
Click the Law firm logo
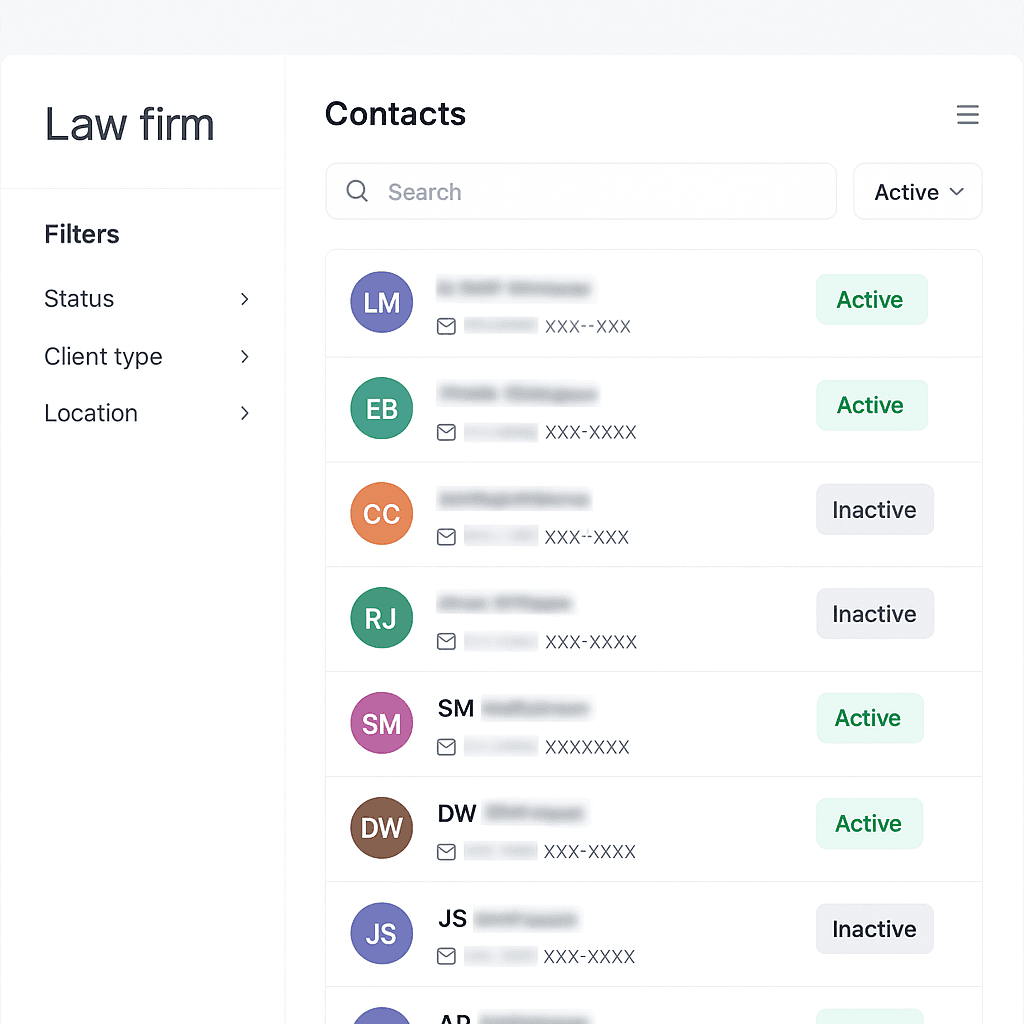pos(129,124)
